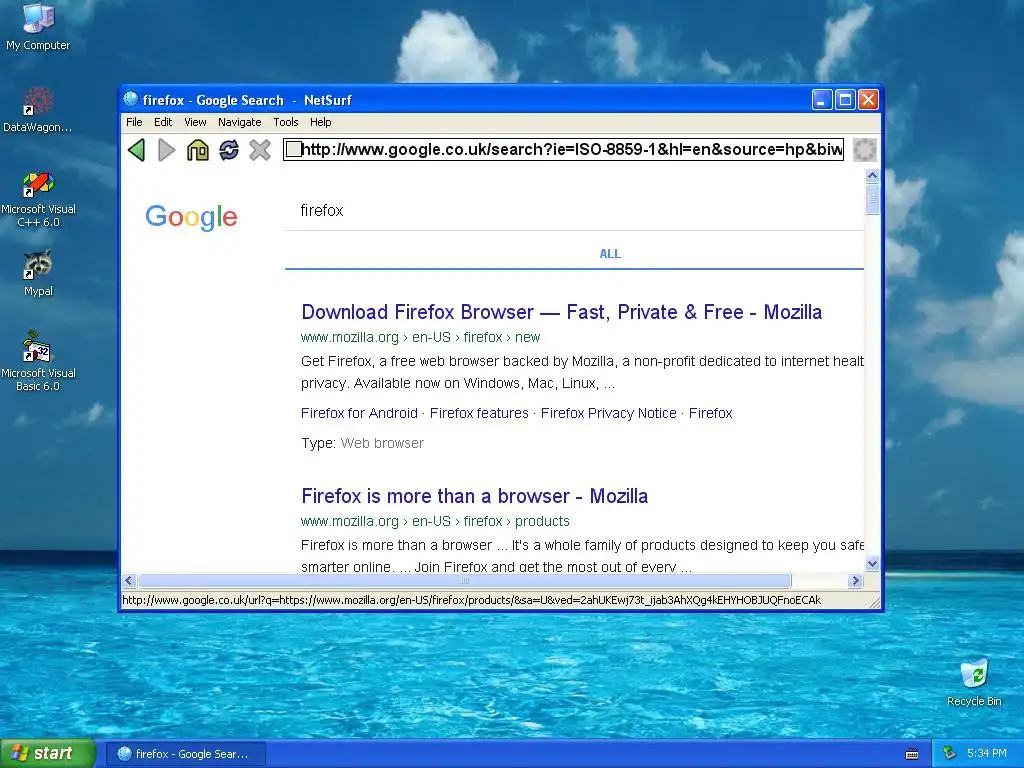The height and width of the screenshot is (768, 1024).
Task: Click the page favicon in the URL bar
Action: 294,150
